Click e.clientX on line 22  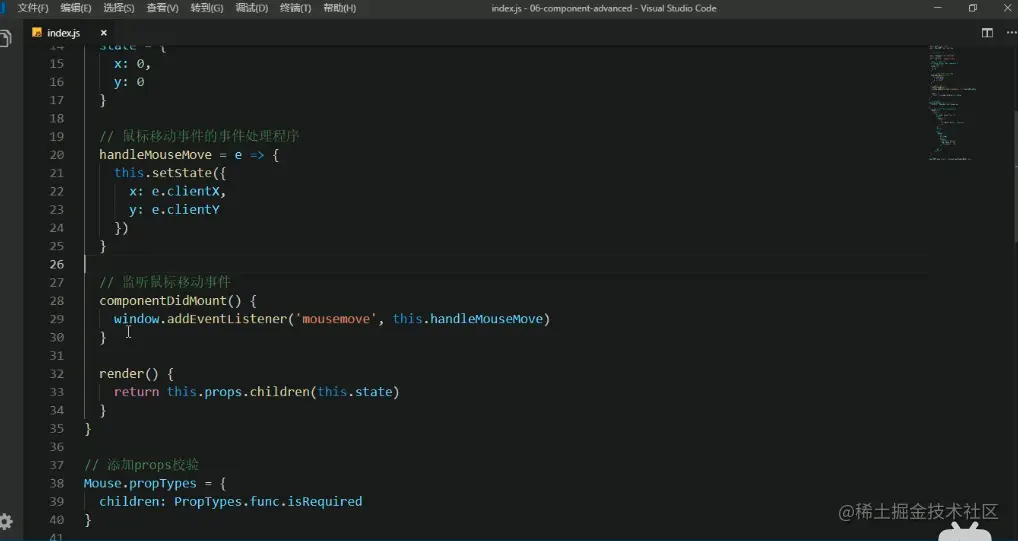pos(185,191)
